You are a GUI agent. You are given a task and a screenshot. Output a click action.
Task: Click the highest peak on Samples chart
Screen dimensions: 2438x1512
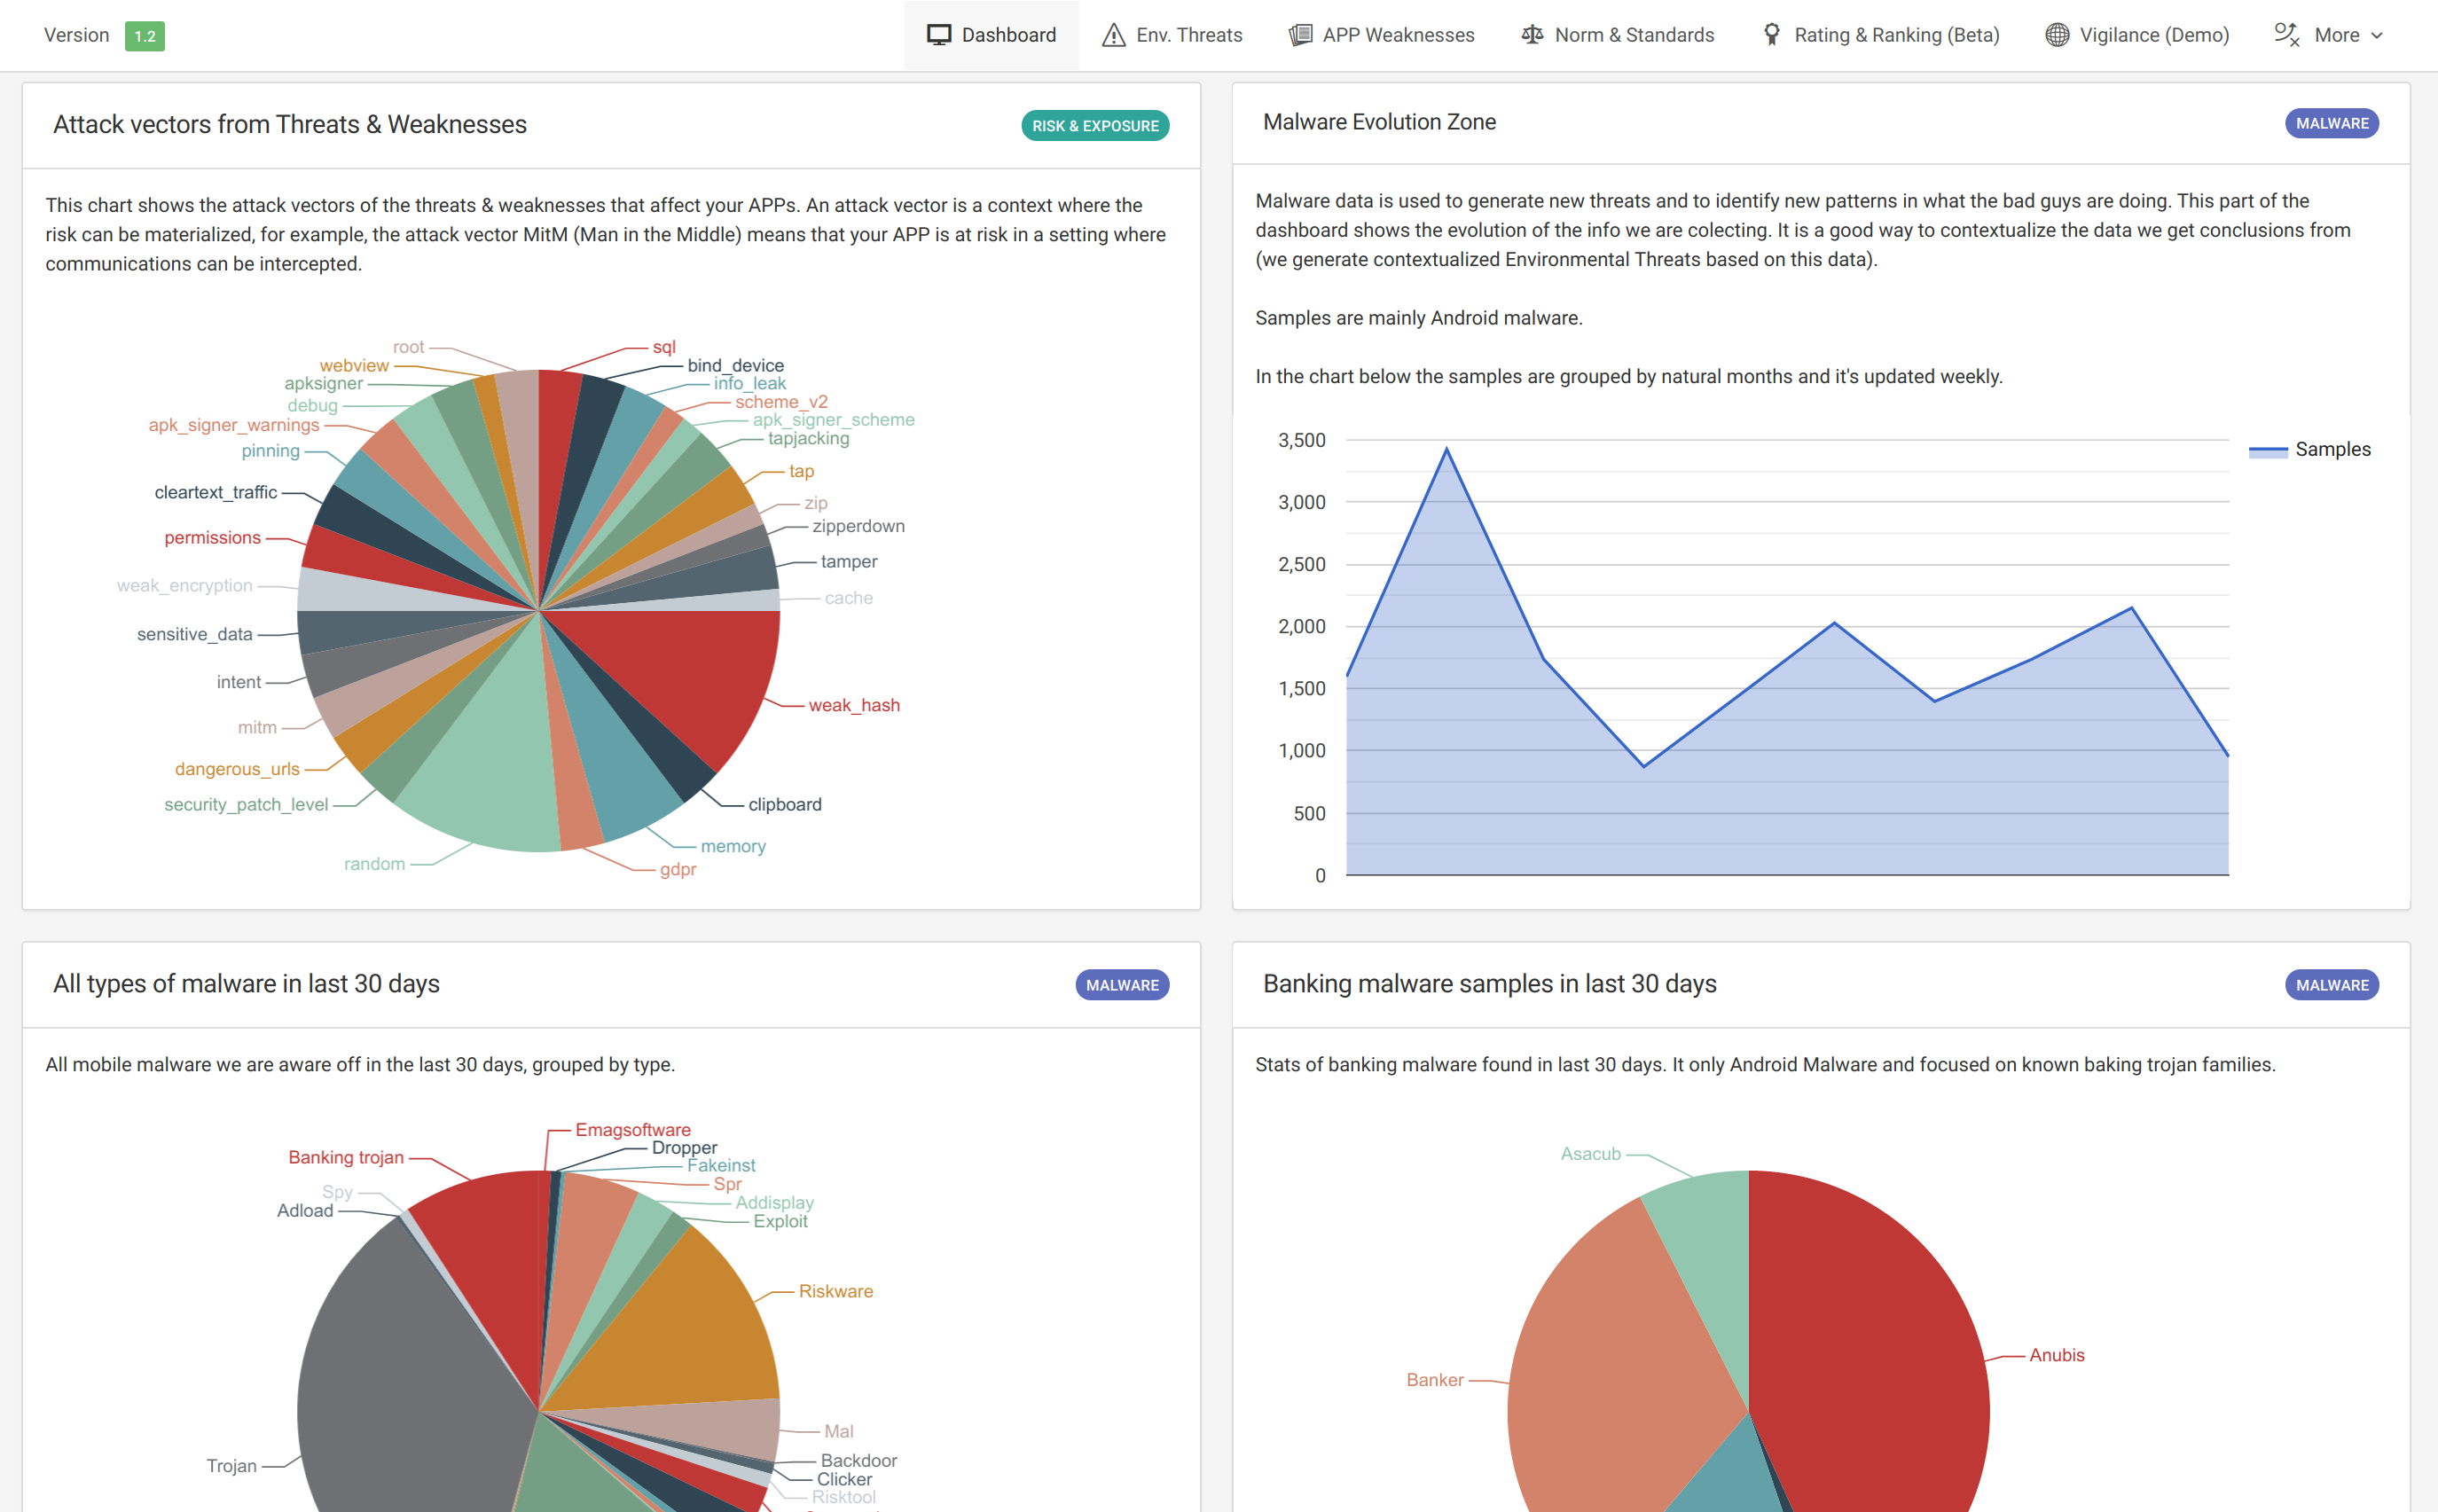pyautogui.click(x=1446, y=449)
